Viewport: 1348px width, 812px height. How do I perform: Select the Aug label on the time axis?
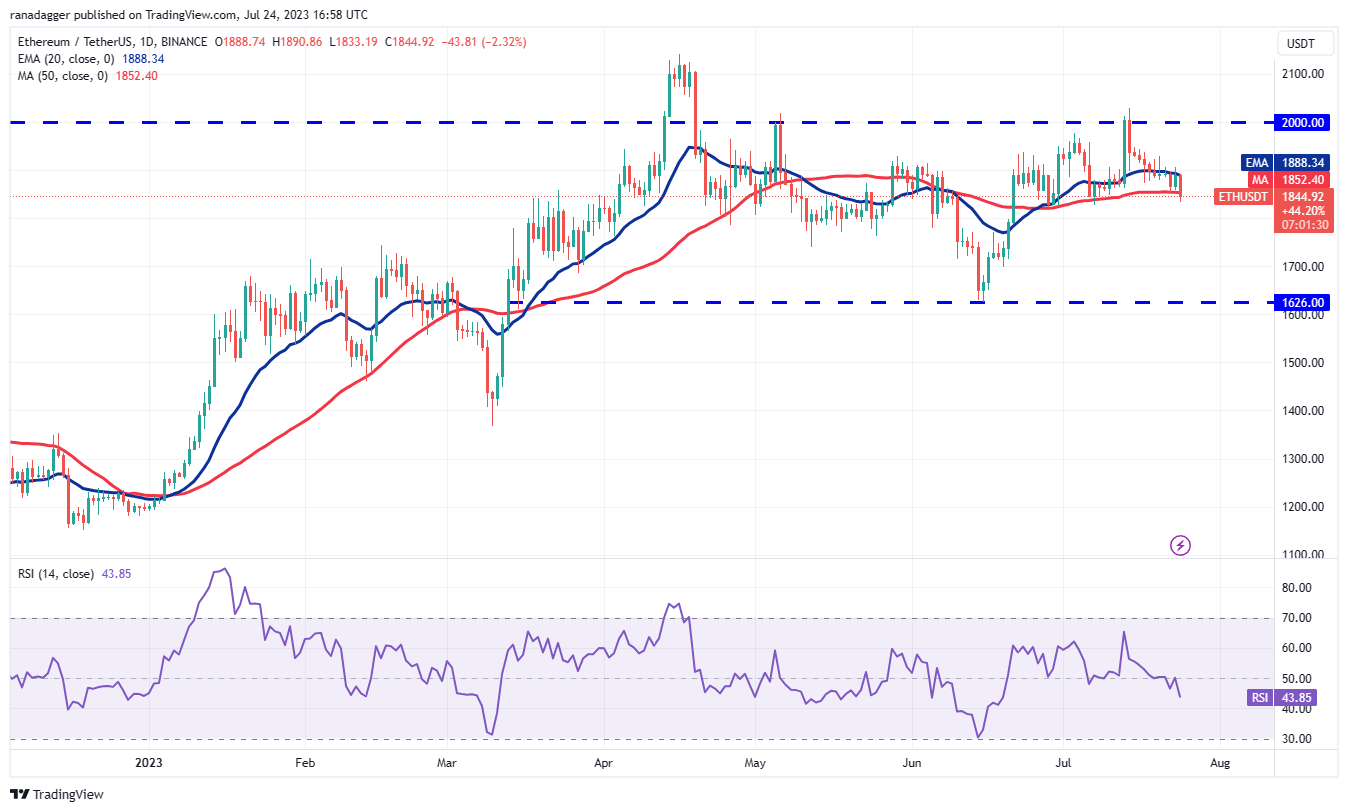click(1219, 762)
